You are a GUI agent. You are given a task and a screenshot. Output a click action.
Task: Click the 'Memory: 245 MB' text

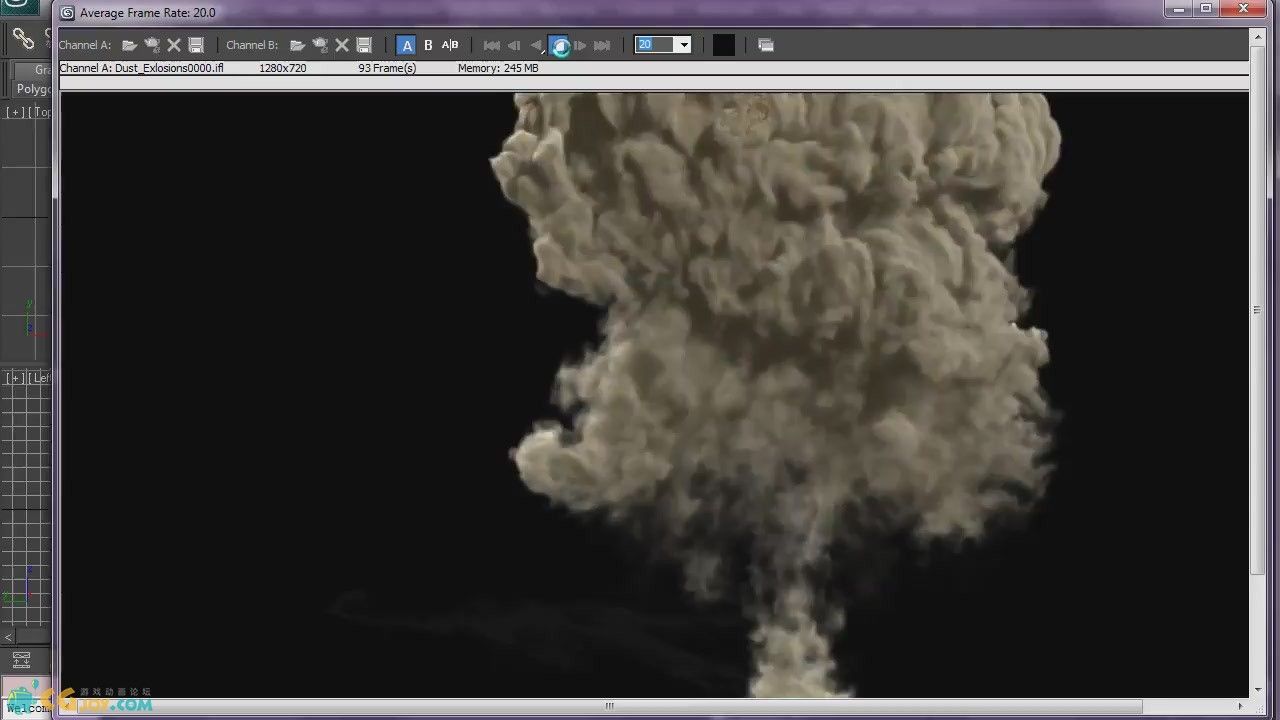[498, 68]
